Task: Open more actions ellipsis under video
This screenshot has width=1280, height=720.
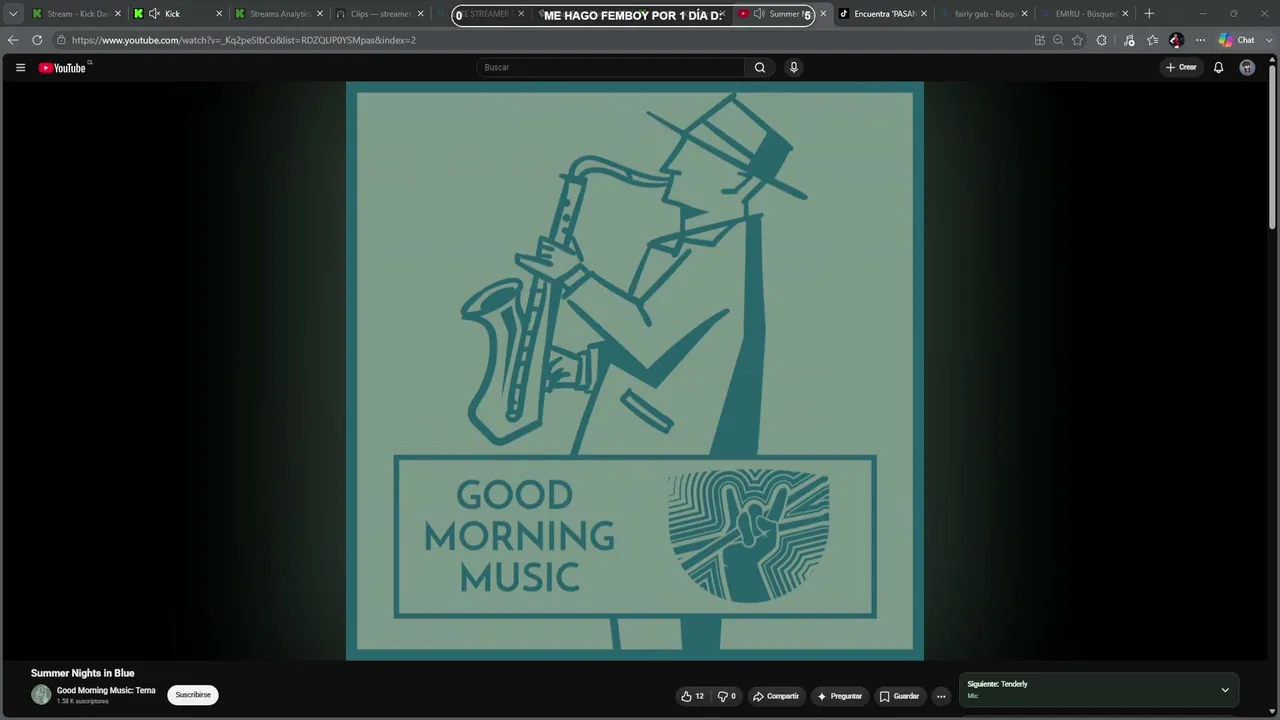Action: pyautogui.click(x=941, y=696)
